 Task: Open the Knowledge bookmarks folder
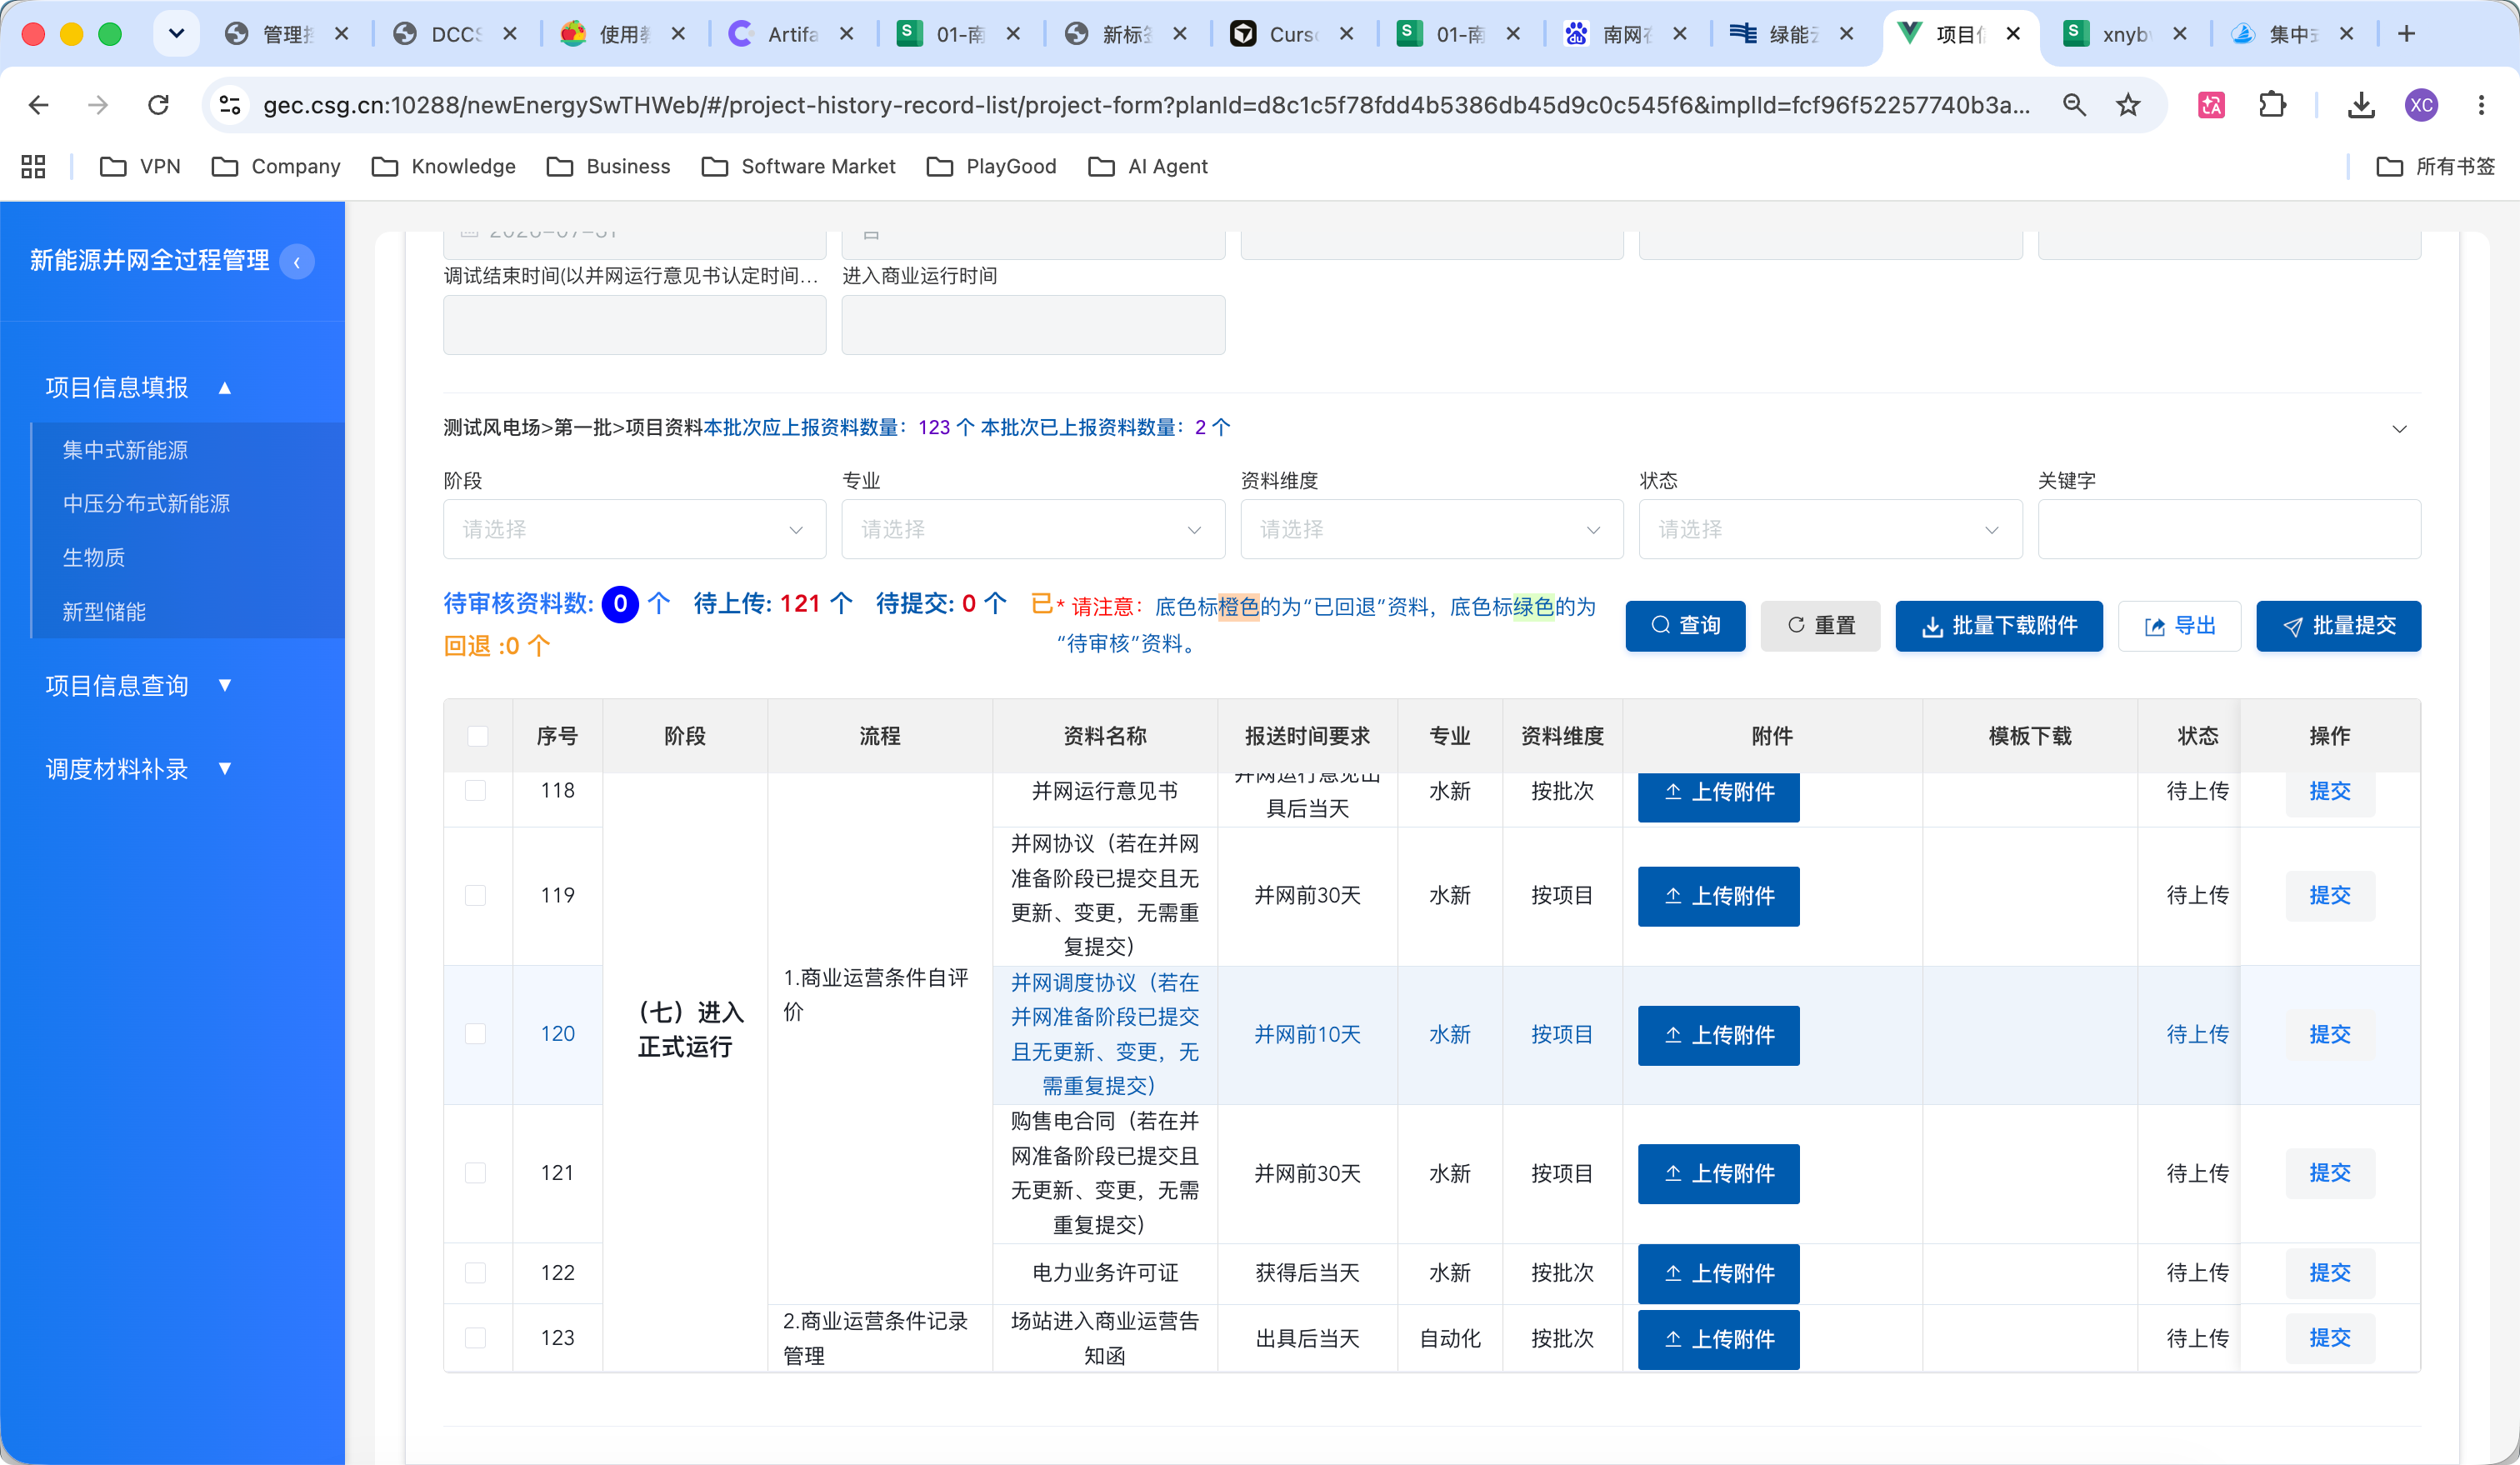(443, 166)
